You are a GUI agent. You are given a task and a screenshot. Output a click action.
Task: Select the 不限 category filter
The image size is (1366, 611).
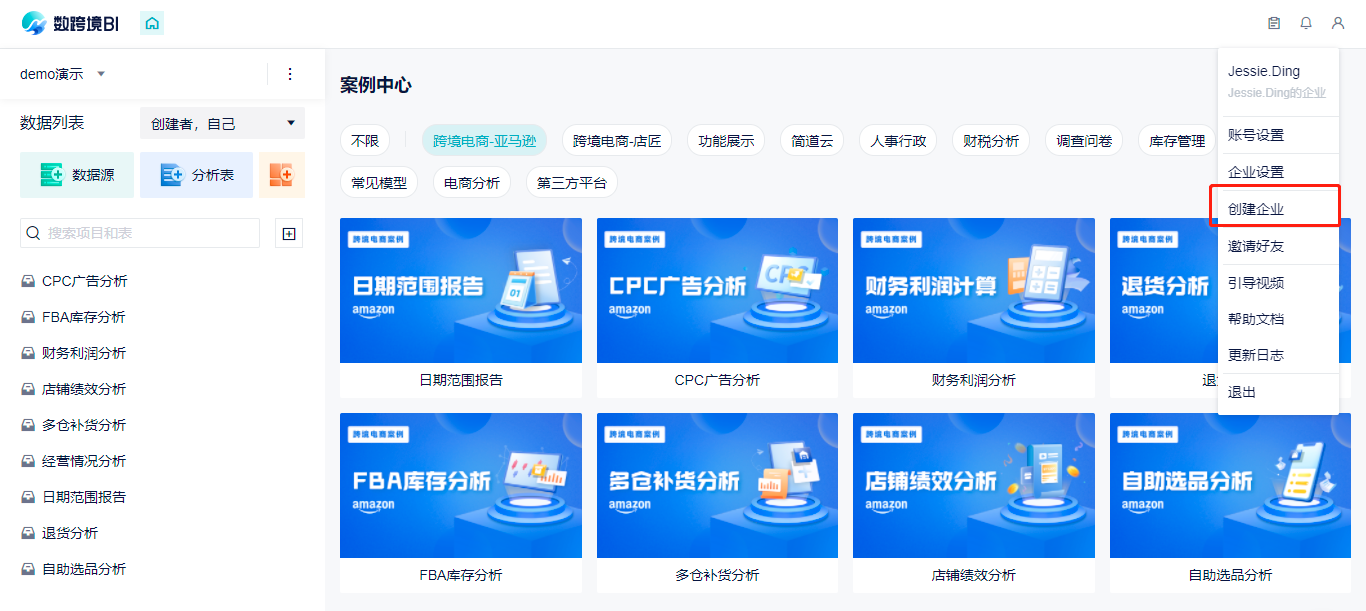pyautogui.click(x=365, y=141)
